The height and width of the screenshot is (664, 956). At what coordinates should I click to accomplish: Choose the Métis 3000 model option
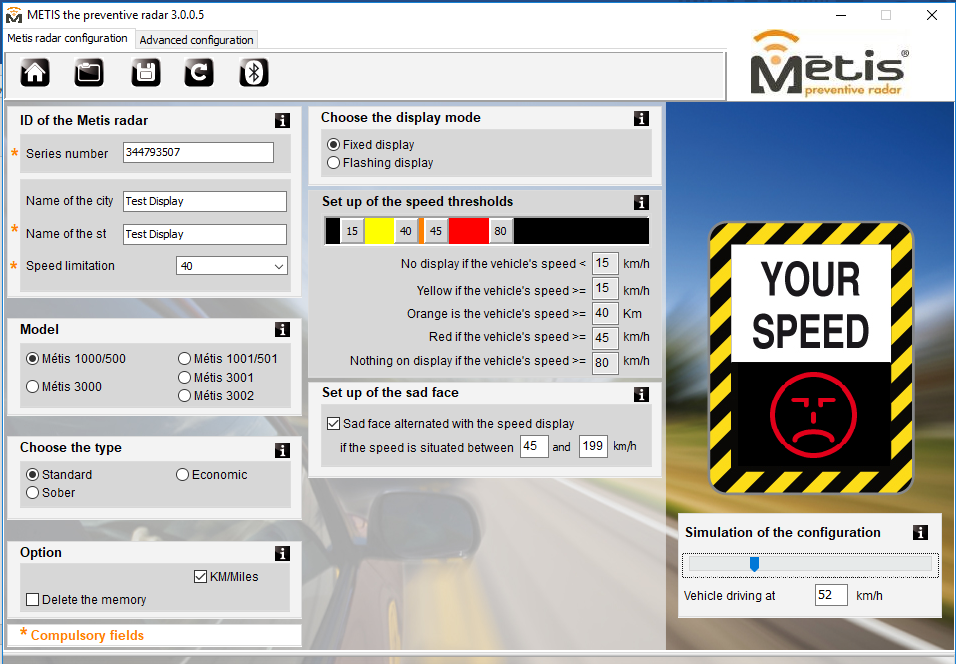click(33, 387)
